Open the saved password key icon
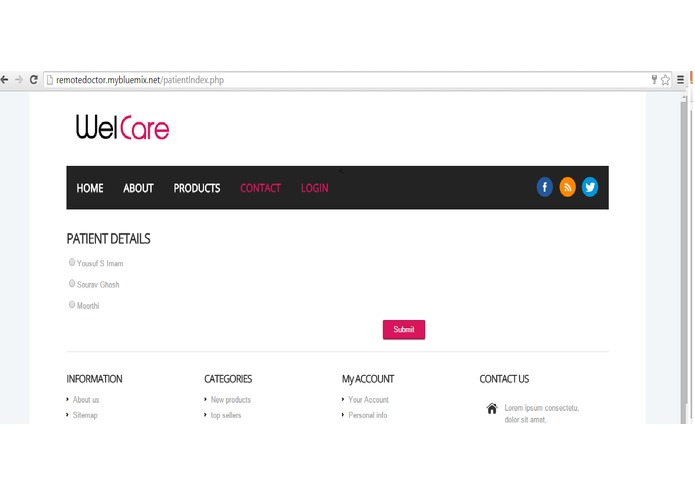Screen dimensions: 695x494 click(x=654, y=80)
